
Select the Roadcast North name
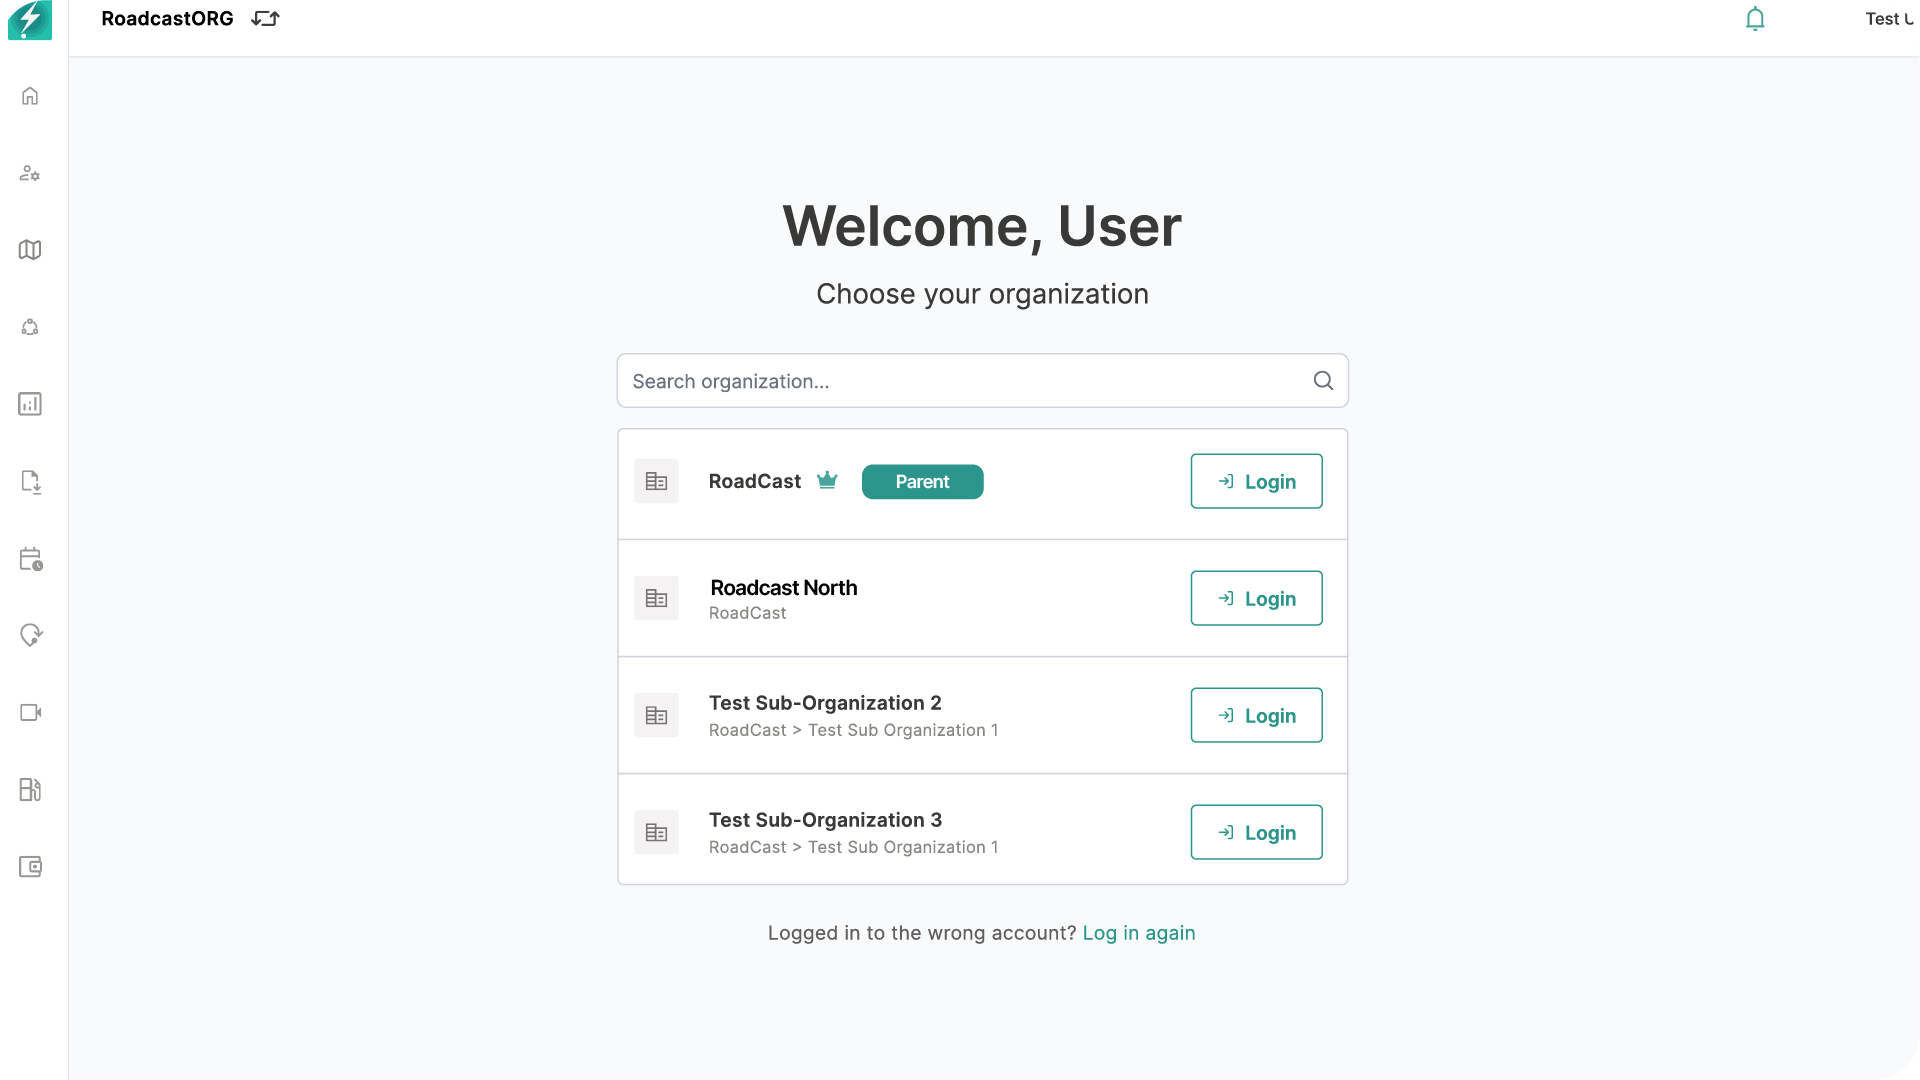784,588
